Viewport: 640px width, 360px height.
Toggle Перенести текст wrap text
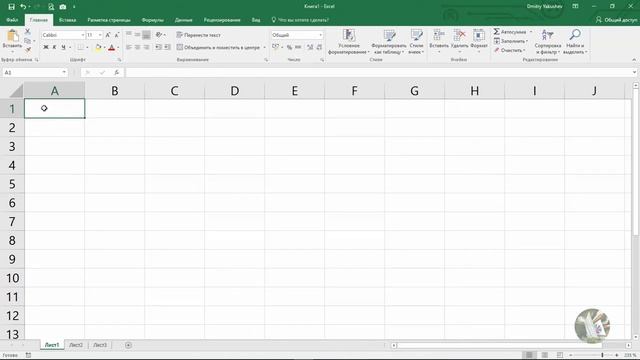coord(199,35)
